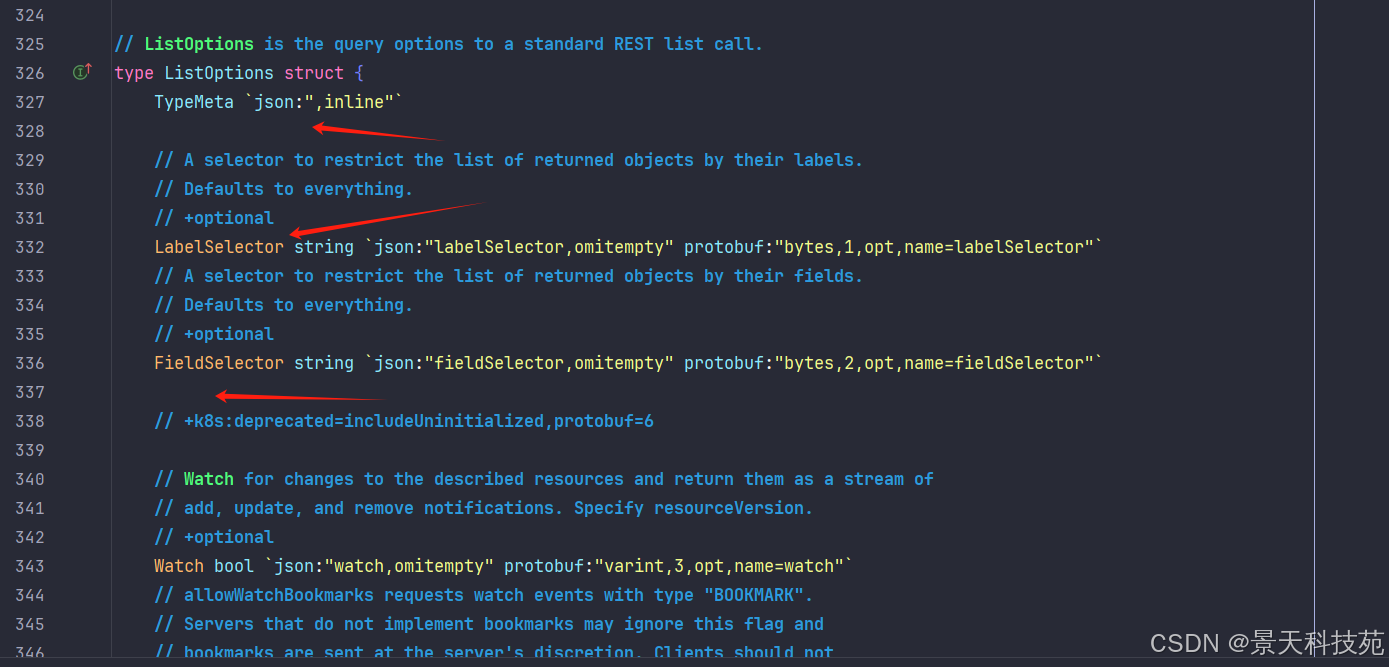Click the allowWatchBookmarks comment line
Viewport: 1389px width, 667px height.
click(483, 595)
